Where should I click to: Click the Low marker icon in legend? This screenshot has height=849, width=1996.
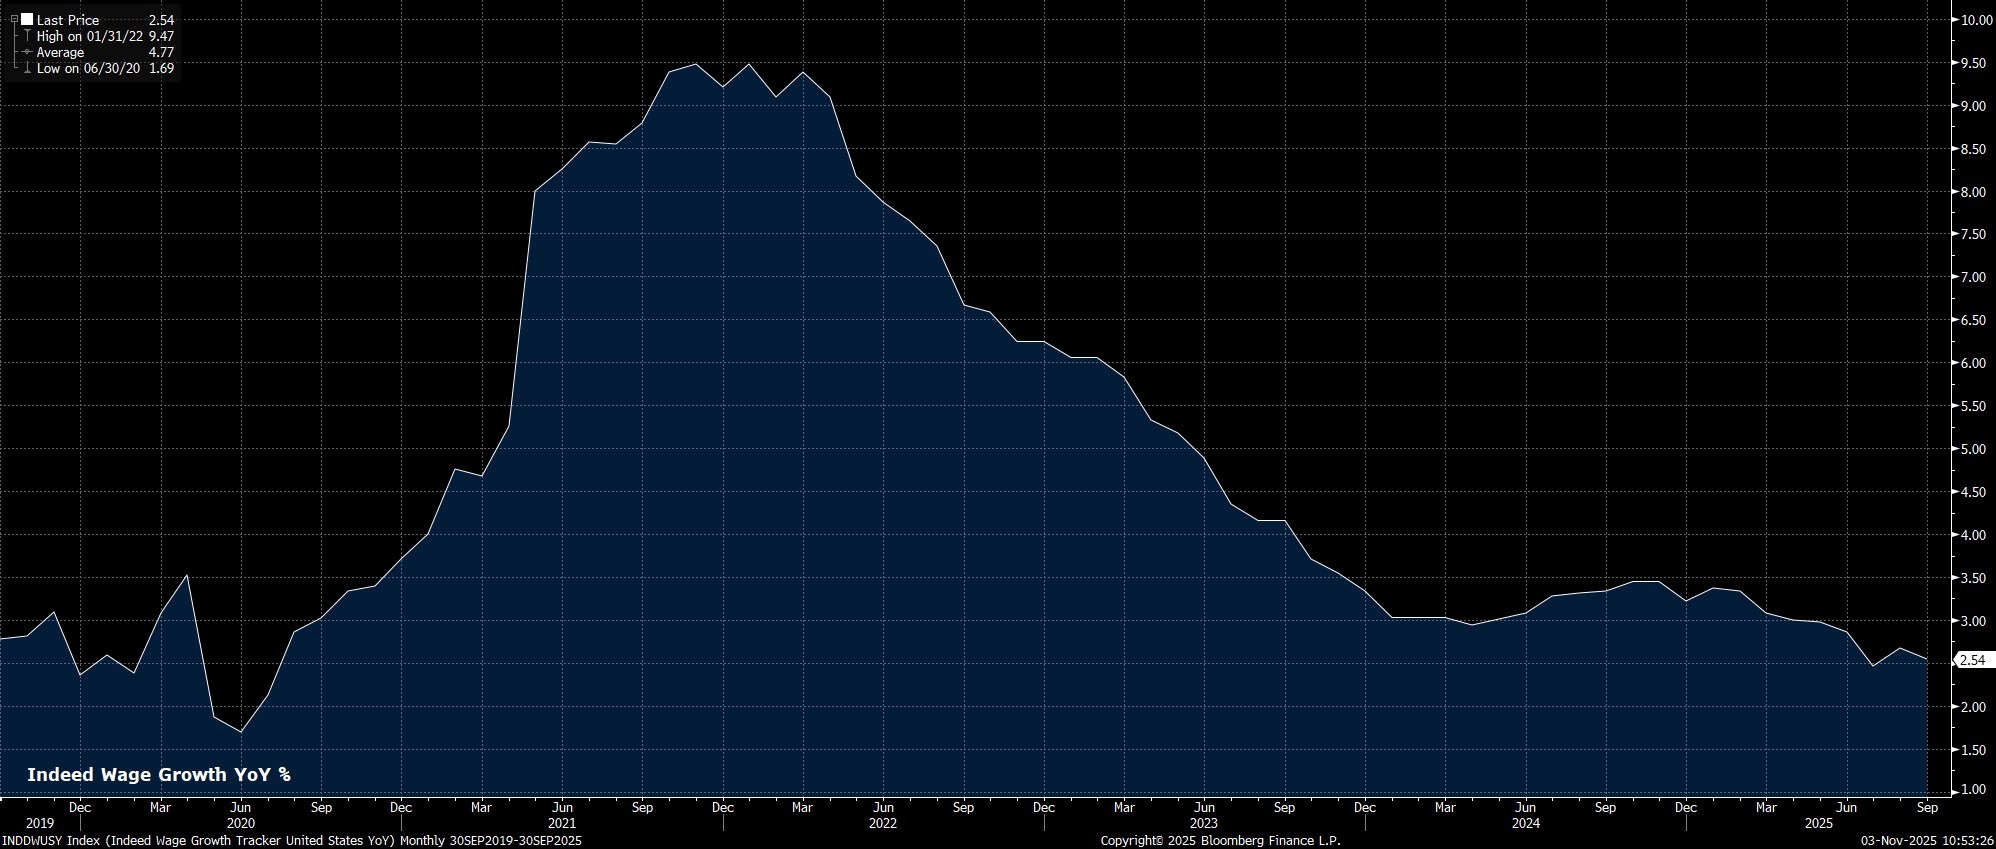tap(27, 68)
